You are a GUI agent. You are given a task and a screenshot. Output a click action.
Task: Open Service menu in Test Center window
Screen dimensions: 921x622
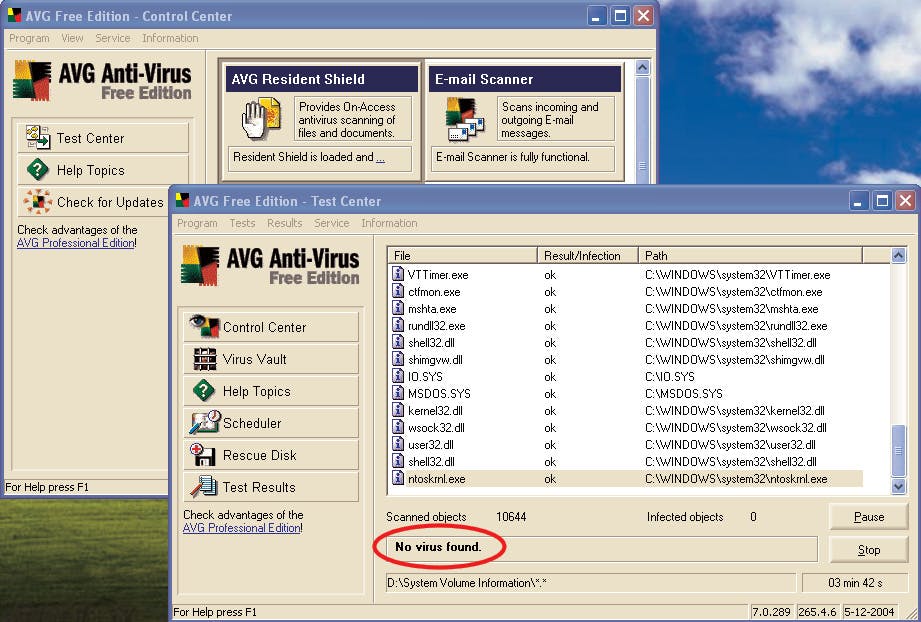pos(331,223)
